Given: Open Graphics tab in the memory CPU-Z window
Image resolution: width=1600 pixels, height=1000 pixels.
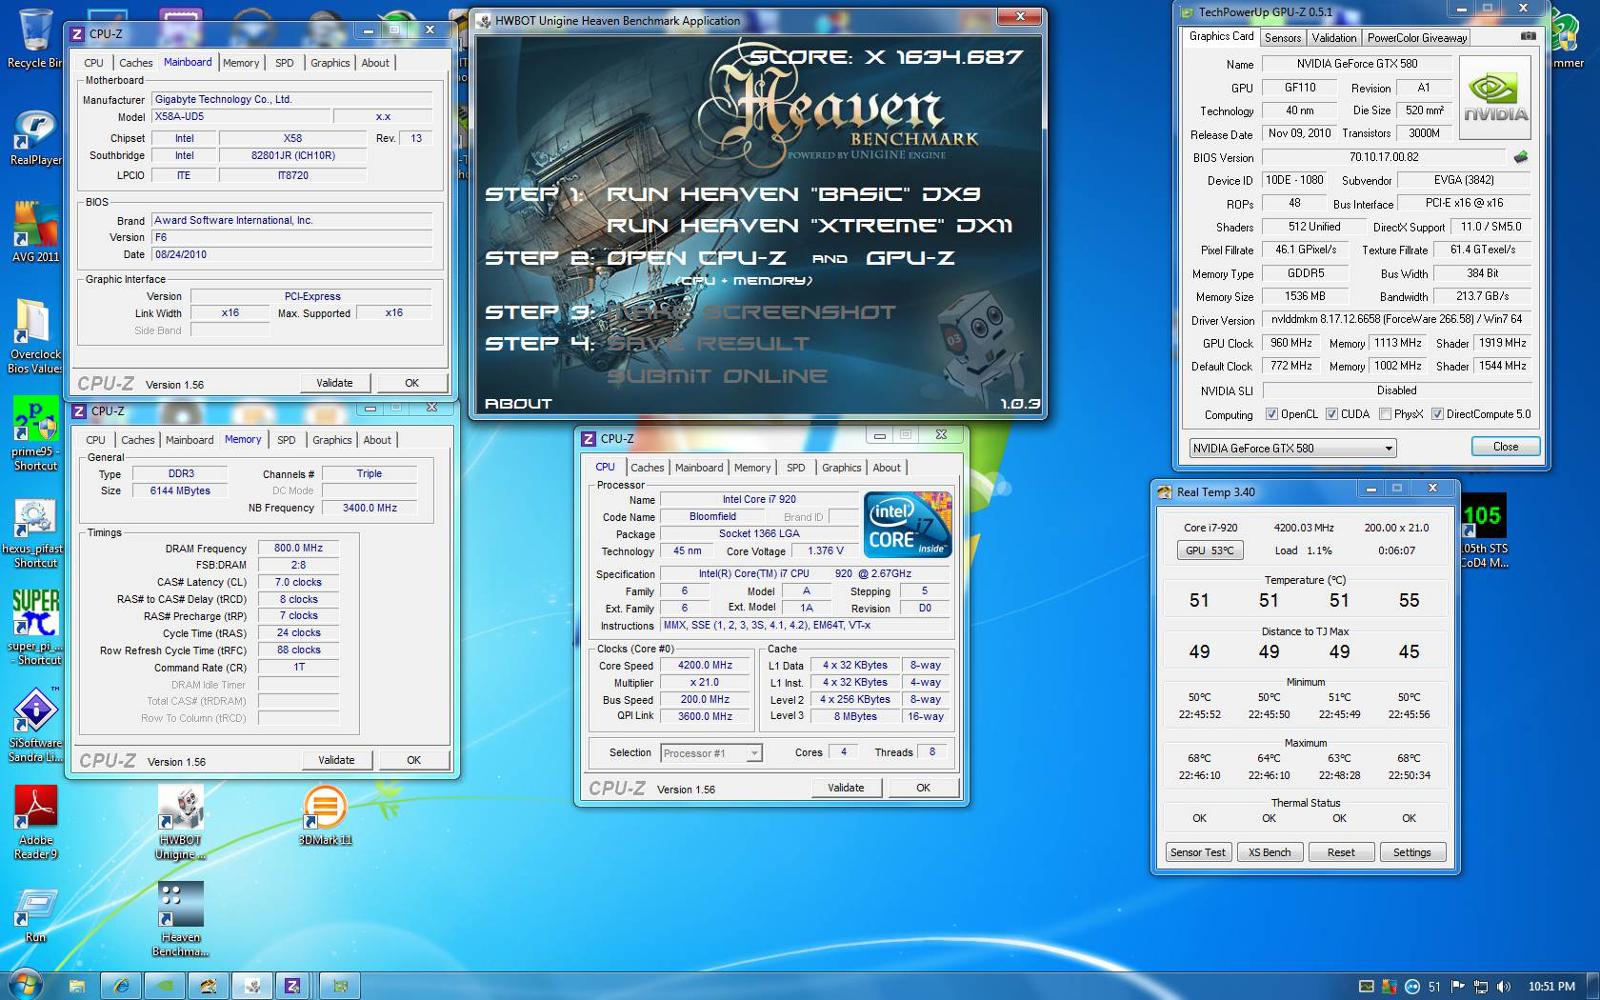Looking at the screenshot, I should (332, 440).
